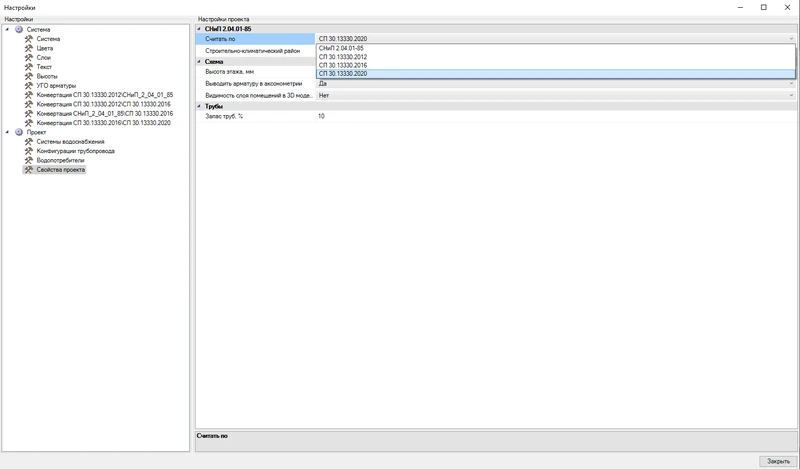
Task: Collapse the Проект tree root node
Action: (7, 132)
